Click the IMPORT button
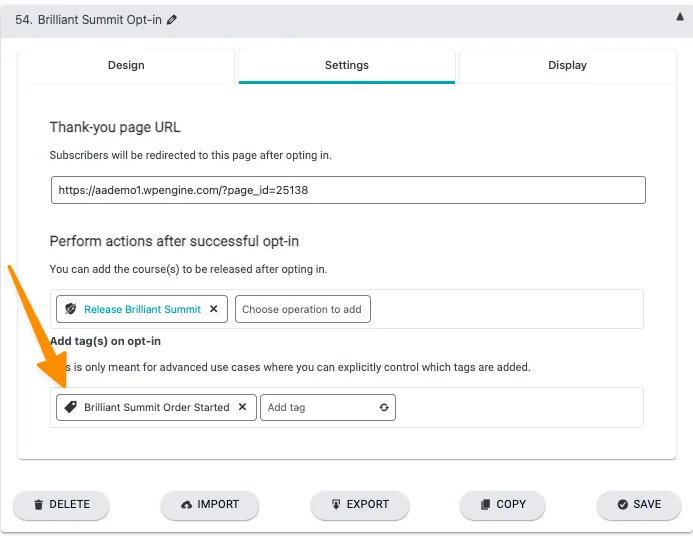693x536 pixels. pos(209,505)
